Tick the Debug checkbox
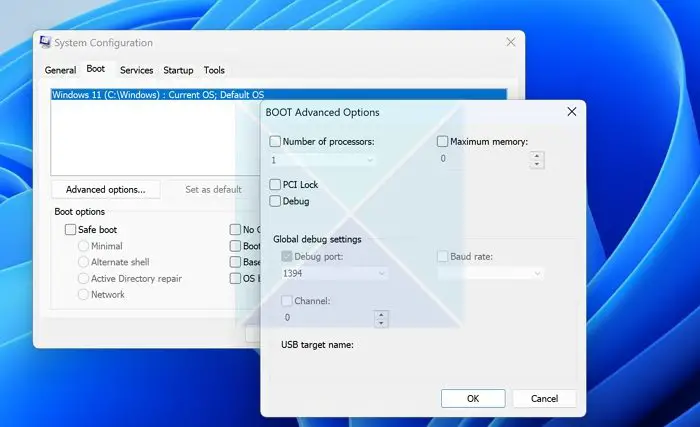The image size is (700, 427). pos(275,201)
